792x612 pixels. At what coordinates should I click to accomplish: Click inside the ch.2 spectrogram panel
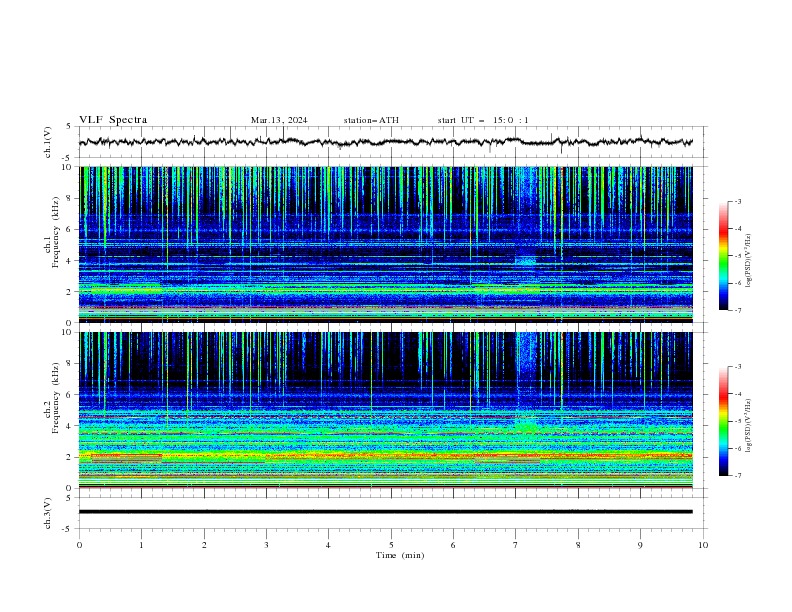pos(385,410)
